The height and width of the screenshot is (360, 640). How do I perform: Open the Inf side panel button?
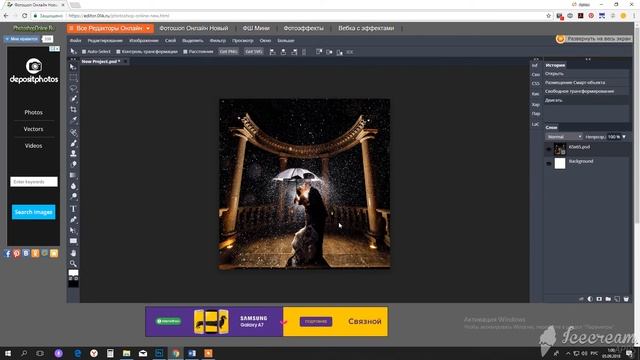coord(535,65)
